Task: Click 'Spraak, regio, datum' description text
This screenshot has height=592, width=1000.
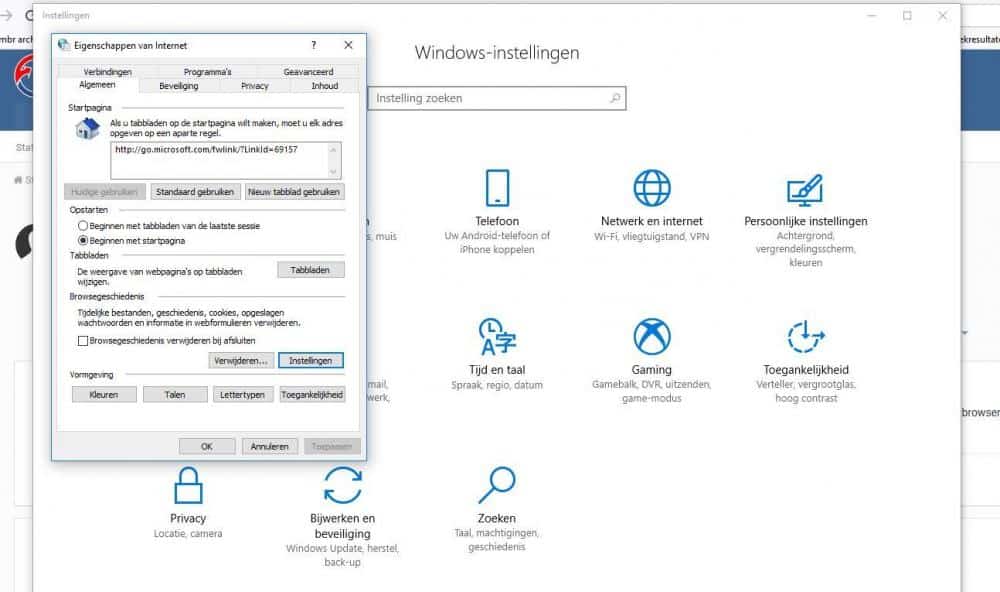Action: point(497,385)
